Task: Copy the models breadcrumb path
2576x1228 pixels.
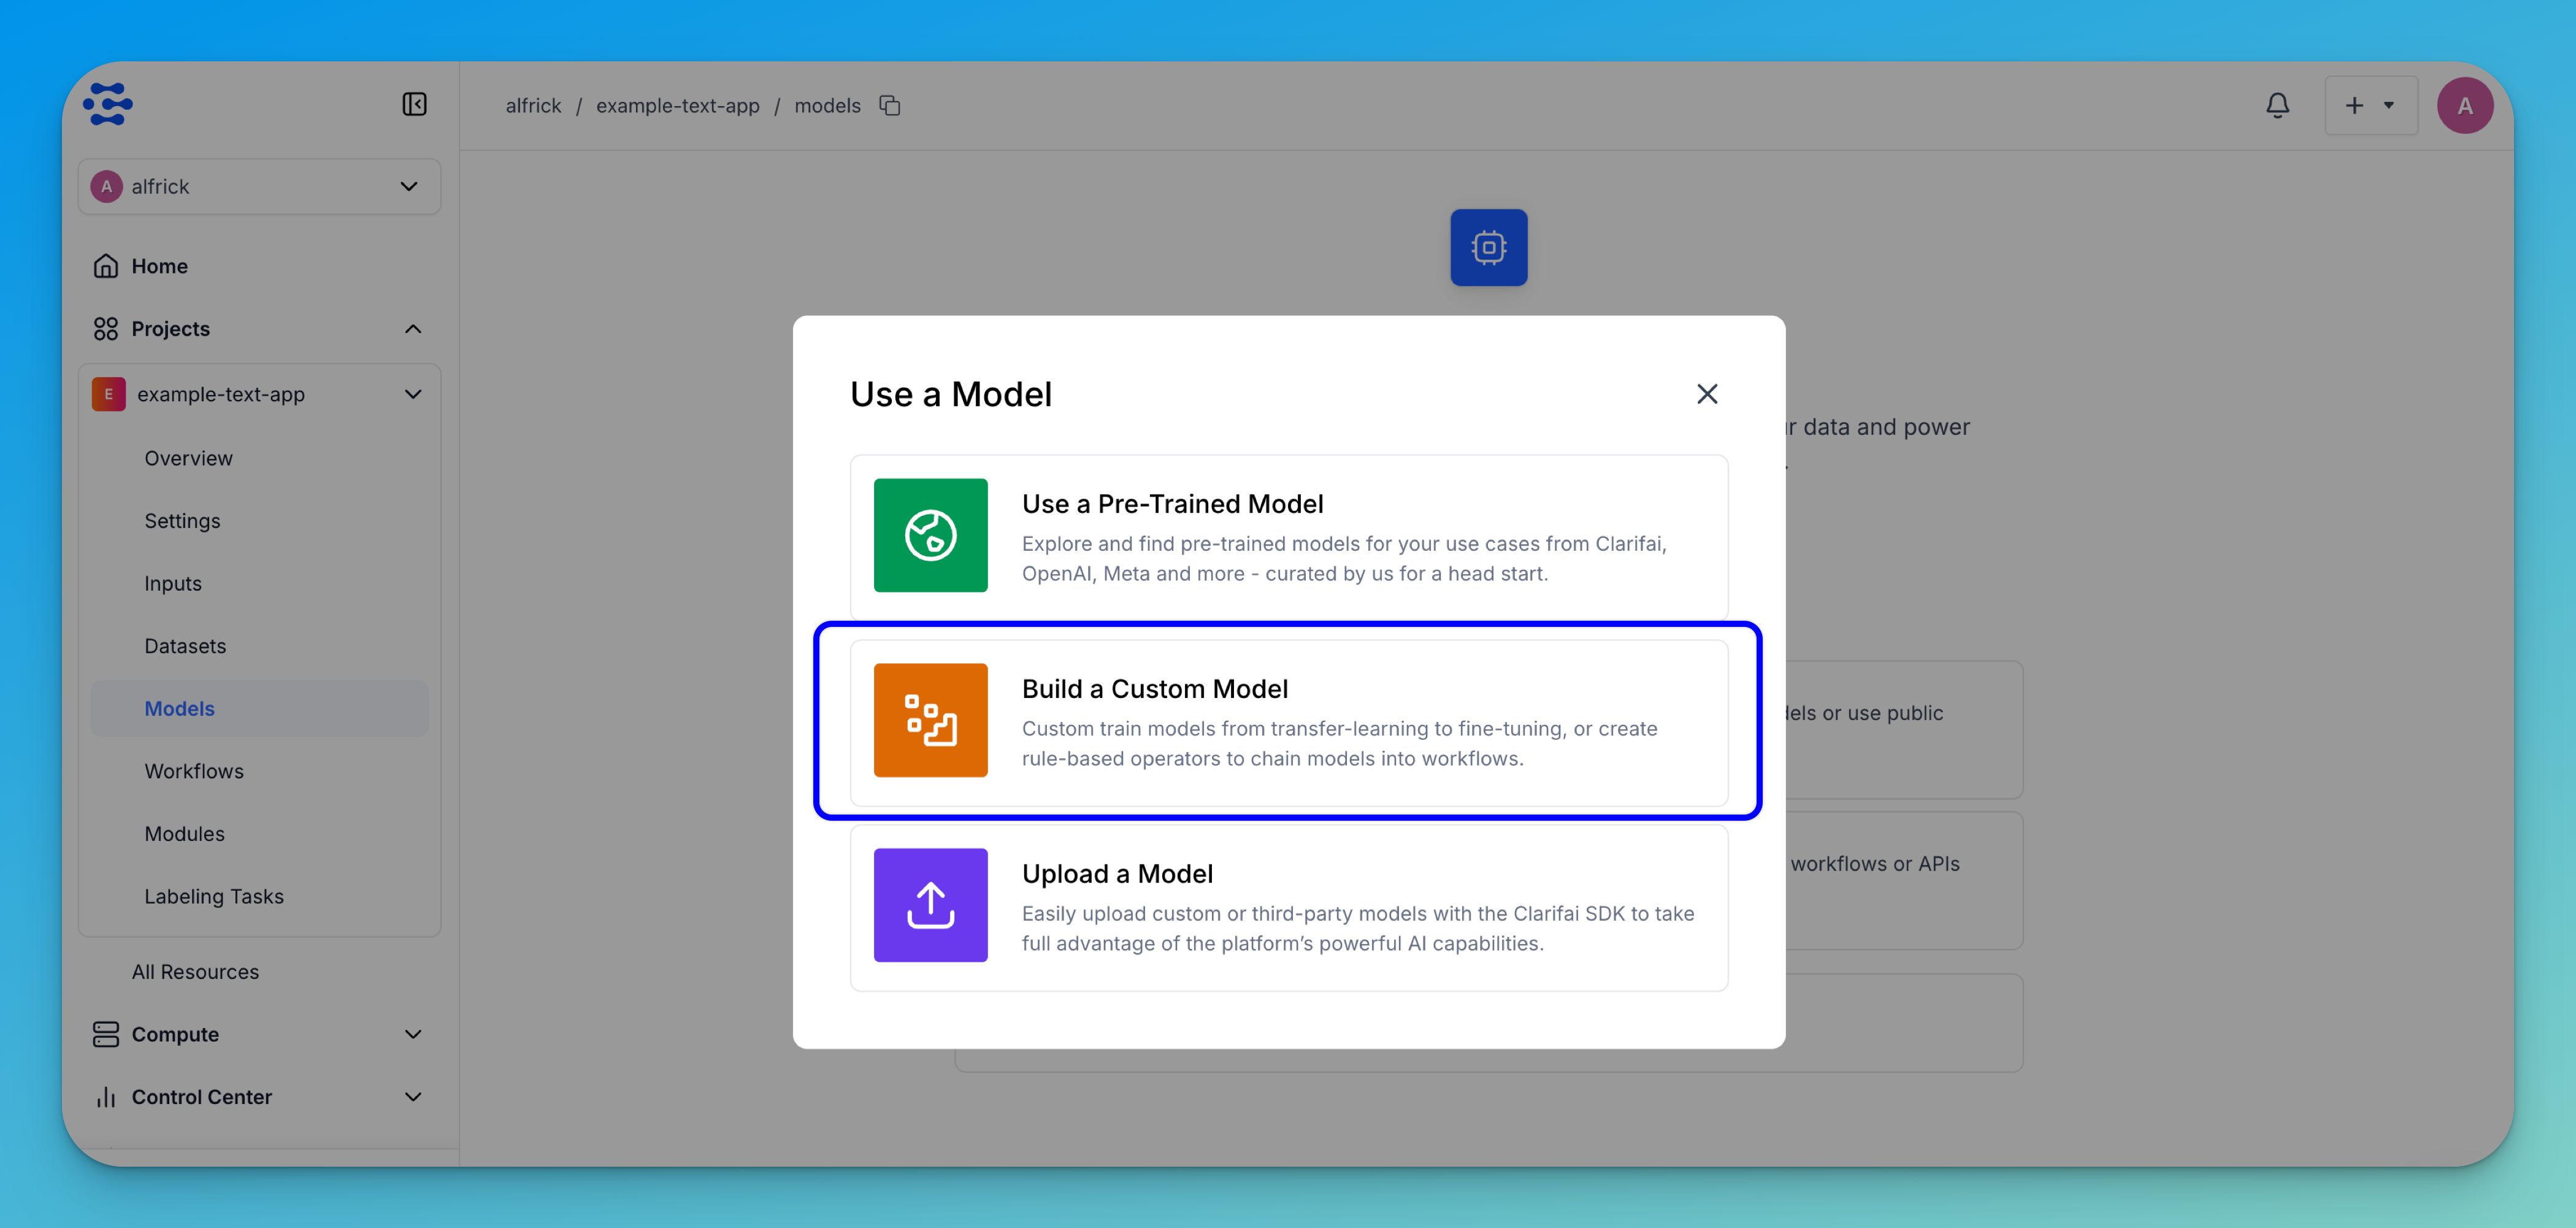Action: [x=890, y=106]
